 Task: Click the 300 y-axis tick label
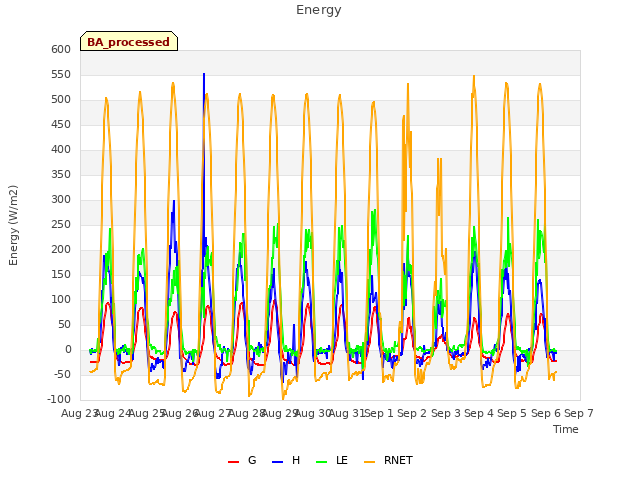pos(61,200)
